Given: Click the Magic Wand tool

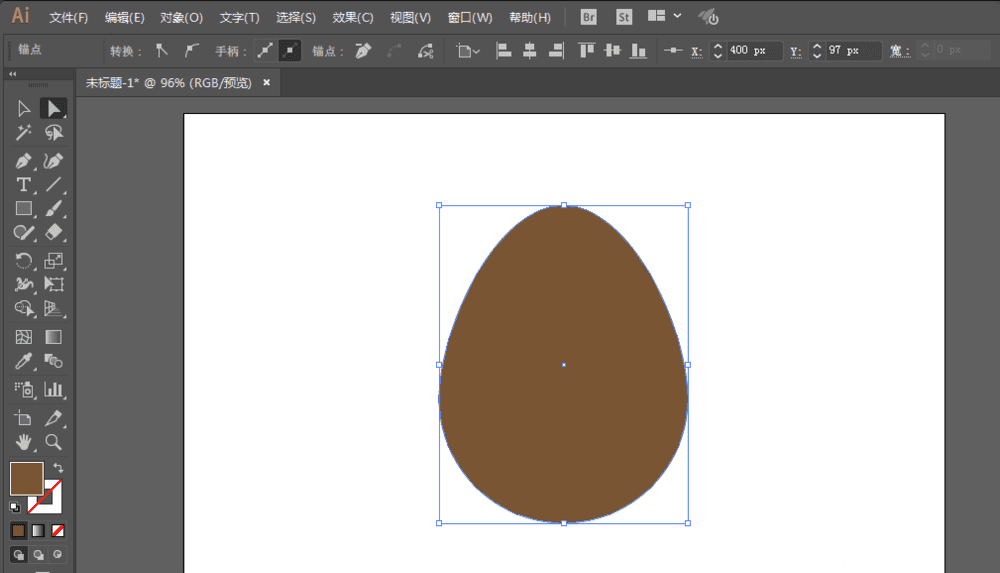Looking at the screenshot, I should [23, 133].
